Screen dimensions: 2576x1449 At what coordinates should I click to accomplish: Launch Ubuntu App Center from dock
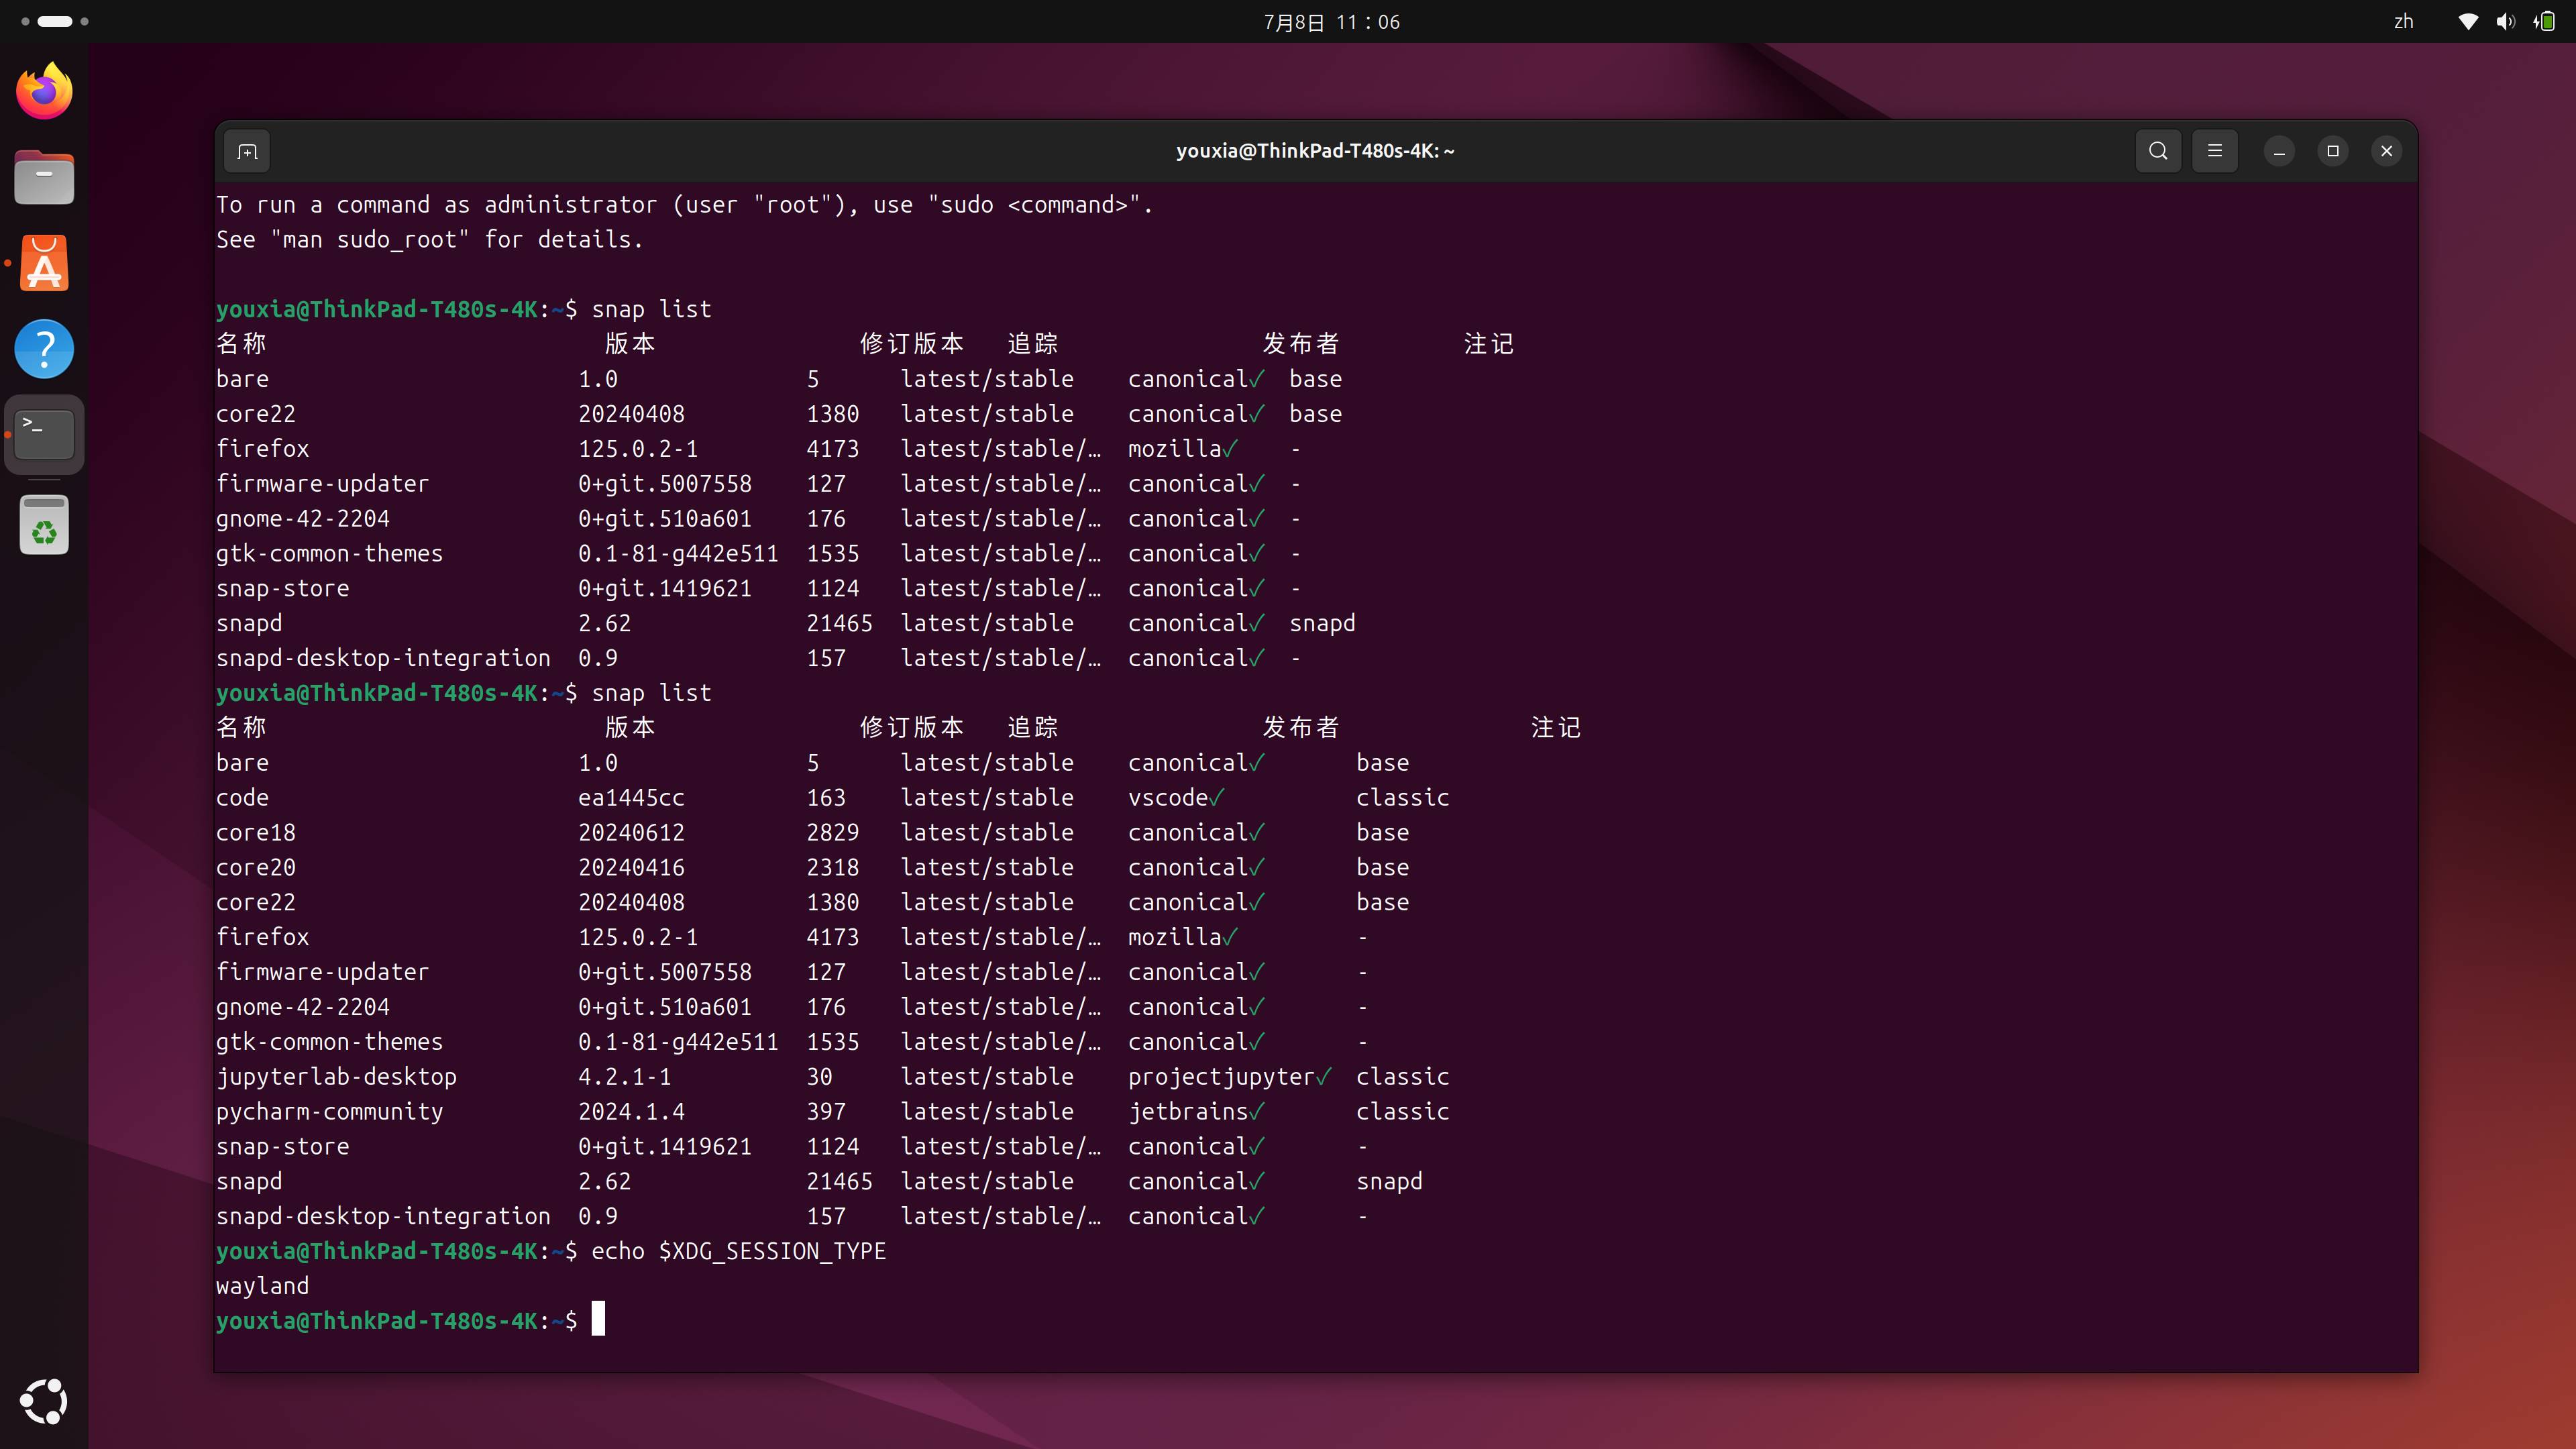point(44,264)
